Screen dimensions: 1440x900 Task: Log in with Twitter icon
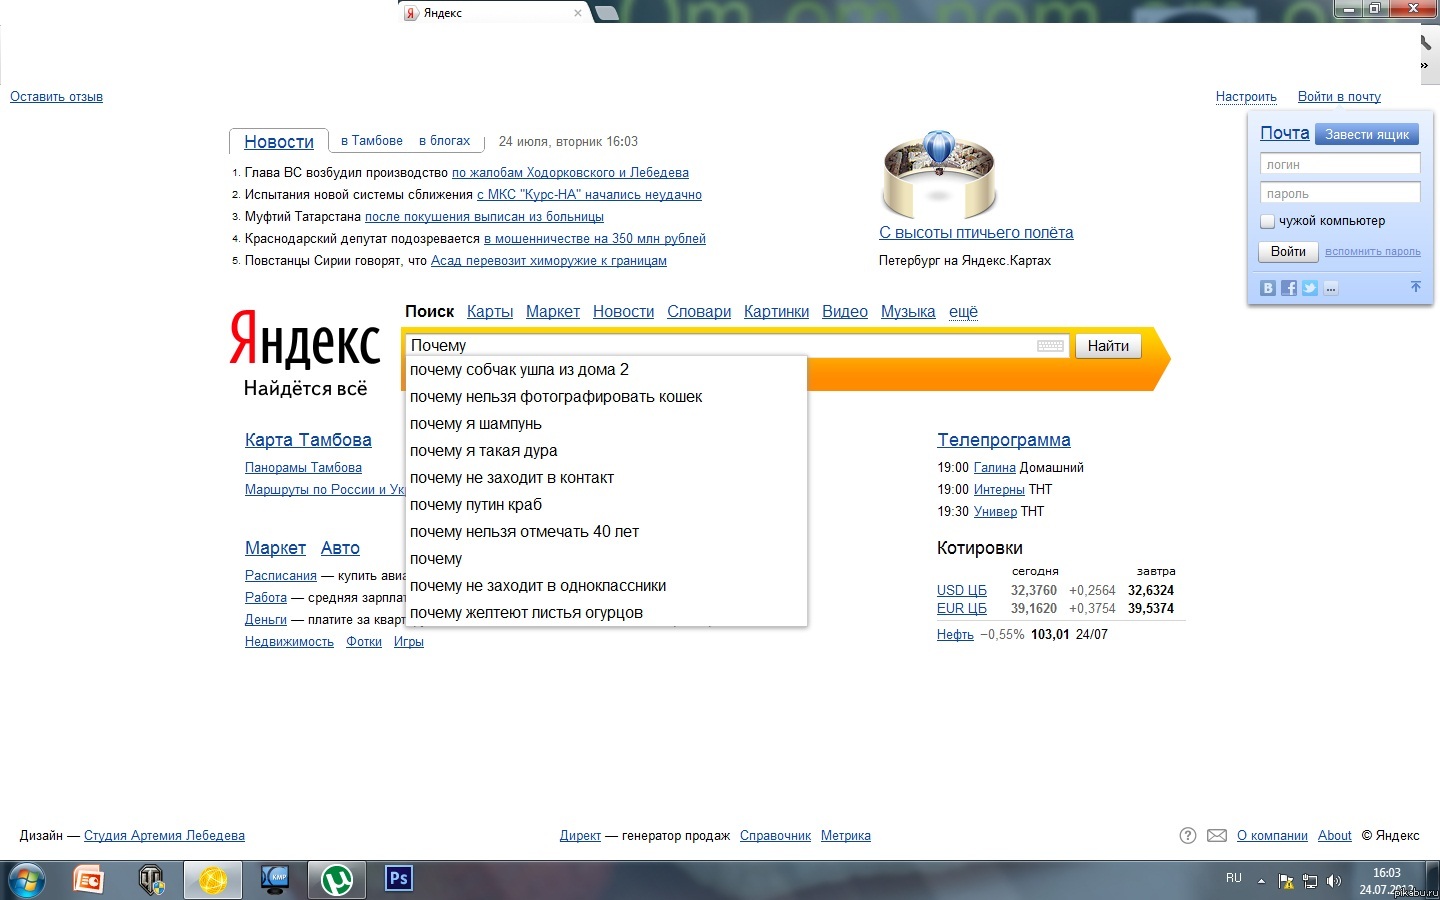pos(1310,288)
